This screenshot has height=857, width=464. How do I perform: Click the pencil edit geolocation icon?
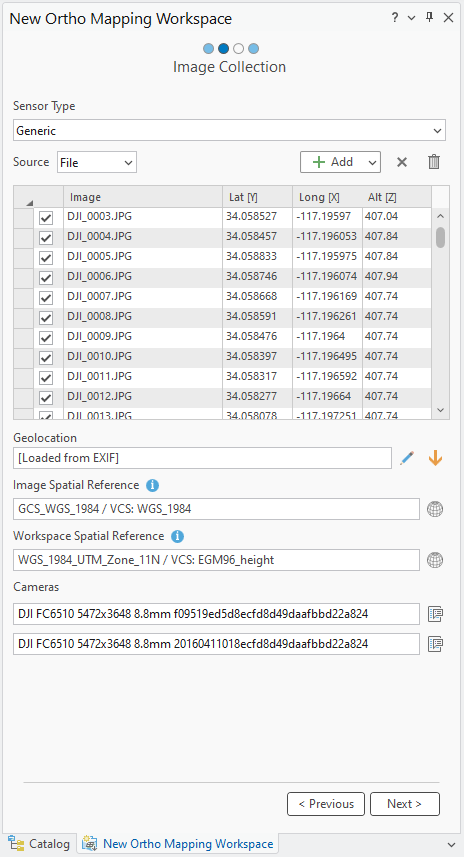(x=407, y=458)
